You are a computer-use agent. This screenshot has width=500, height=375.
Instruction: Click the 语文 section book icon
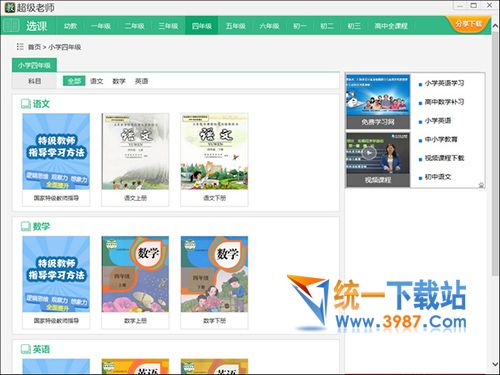point(26,104)
